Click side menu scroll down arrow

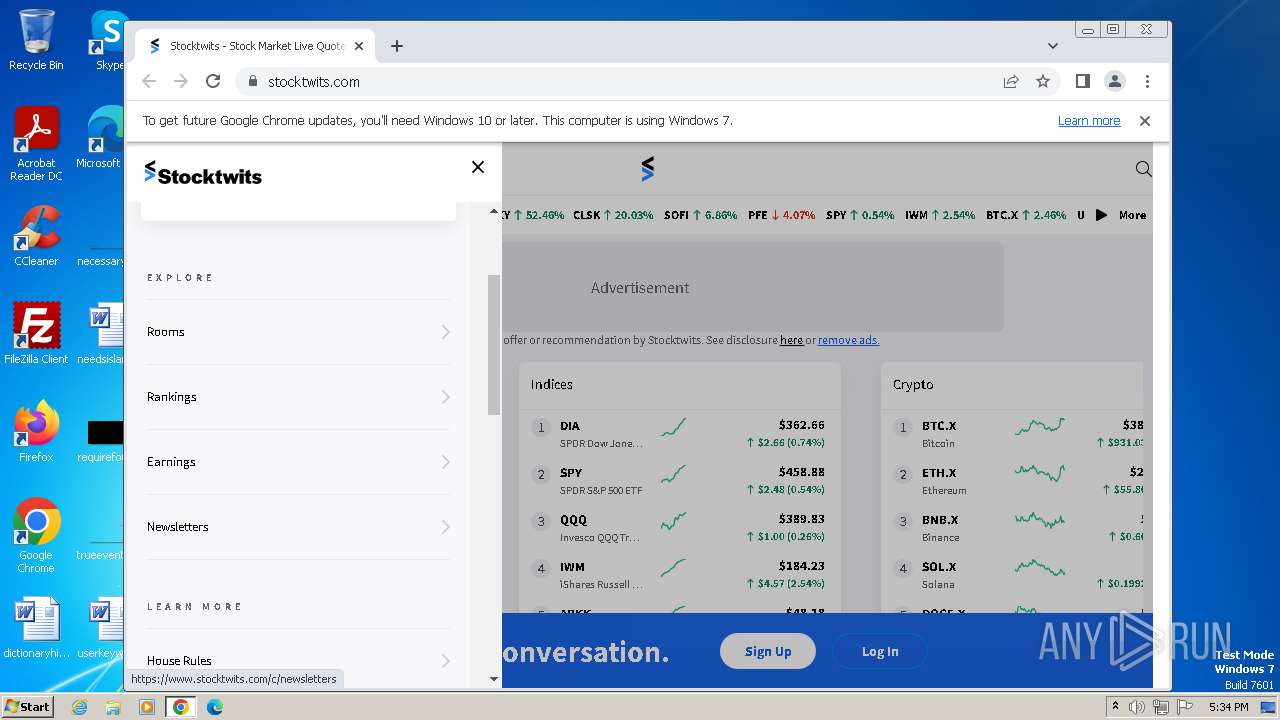coord(493,679)
